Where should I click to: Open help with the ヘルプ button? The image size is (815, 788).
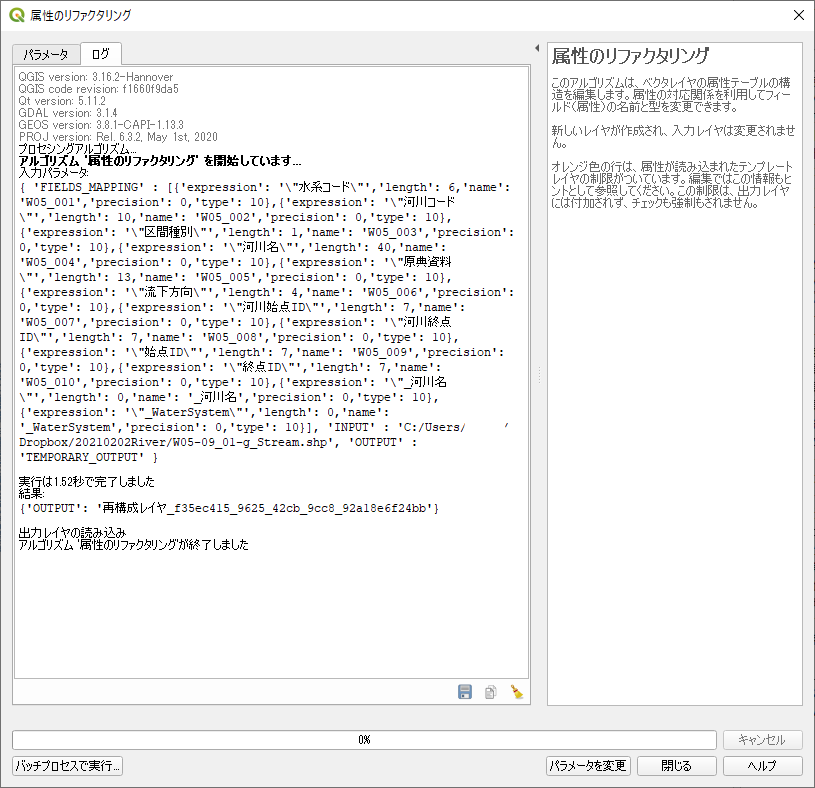coord(762,766)
